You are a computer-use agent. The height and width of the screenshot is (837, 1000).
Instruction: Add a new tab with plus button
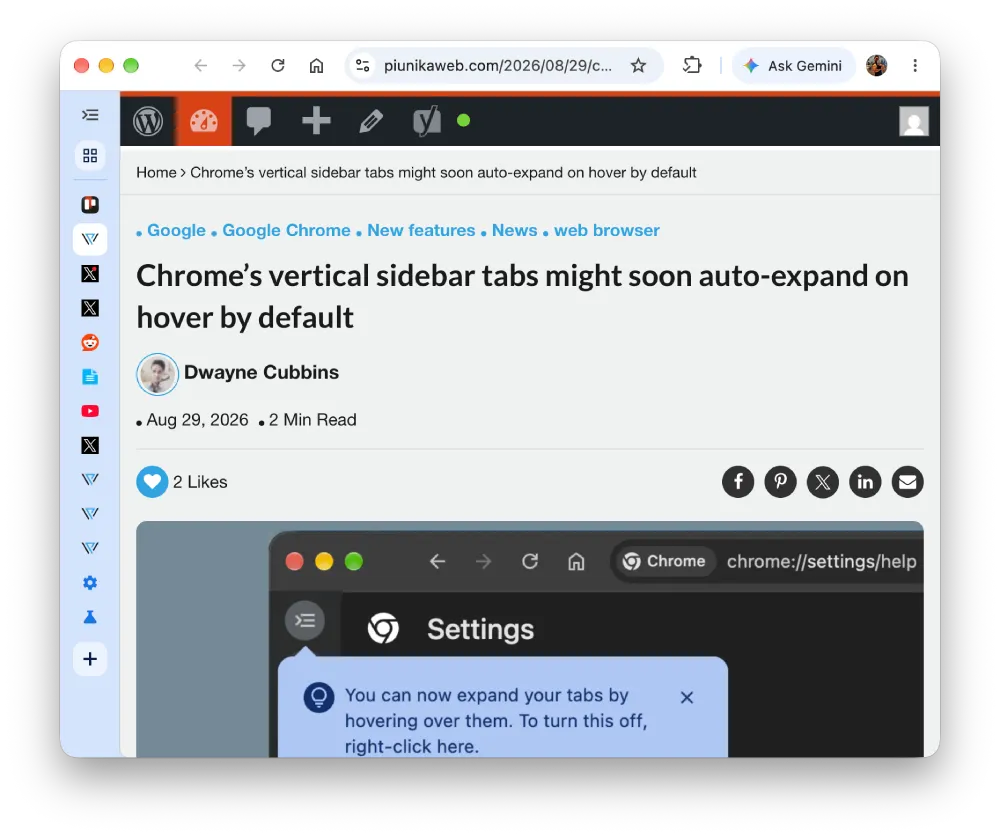(x=90, y=659)
